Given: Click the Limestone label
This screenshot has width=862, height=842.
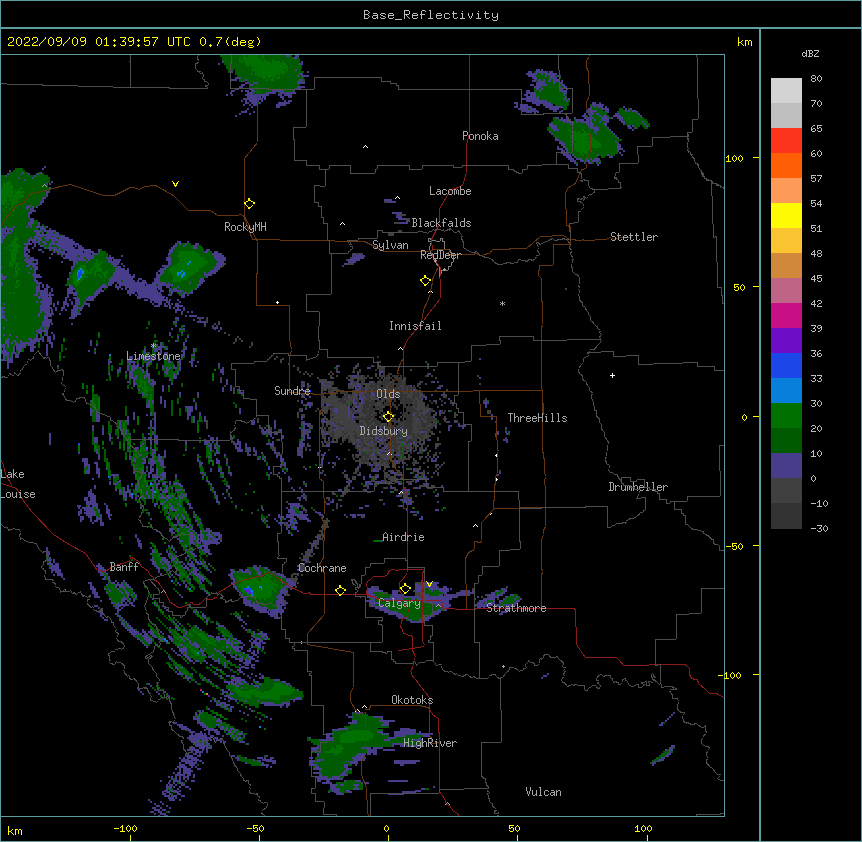Looking at the screenshot, I should [153, 356].
